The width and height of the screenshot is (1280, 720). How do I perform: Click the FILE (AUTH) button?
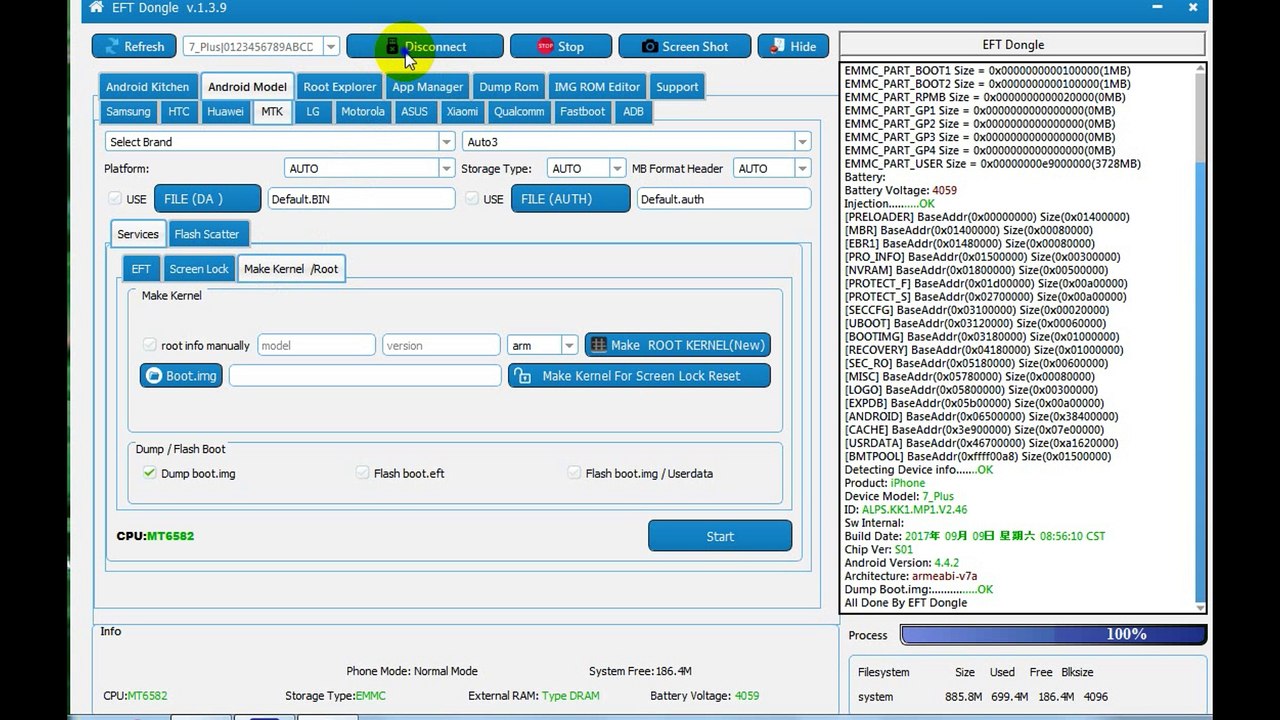(x=571, y=199)
